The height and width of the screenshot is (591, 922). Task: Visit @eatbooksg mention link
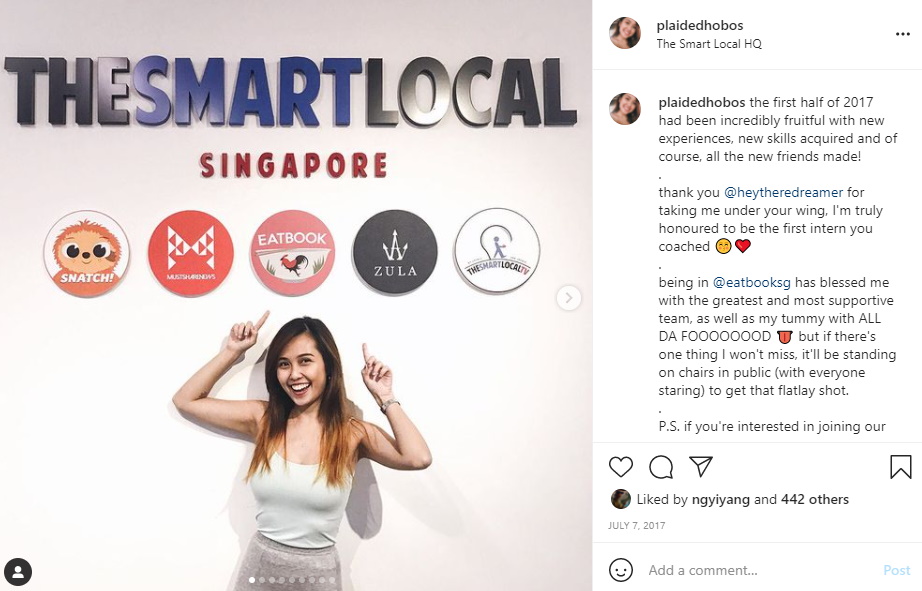(751, 282)
